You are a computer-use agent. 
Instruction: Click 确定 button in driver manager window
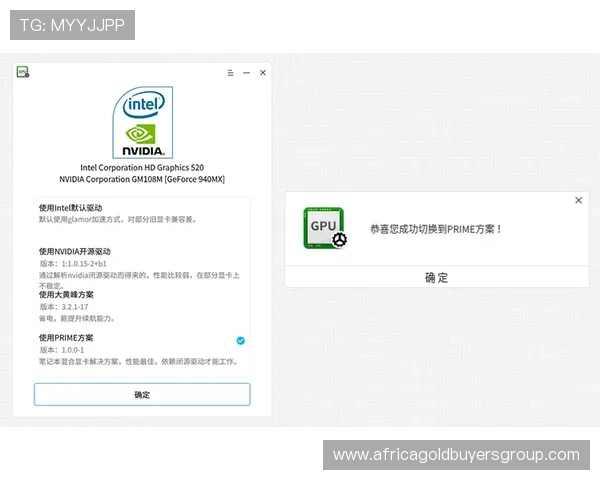(x=142, y=394)
